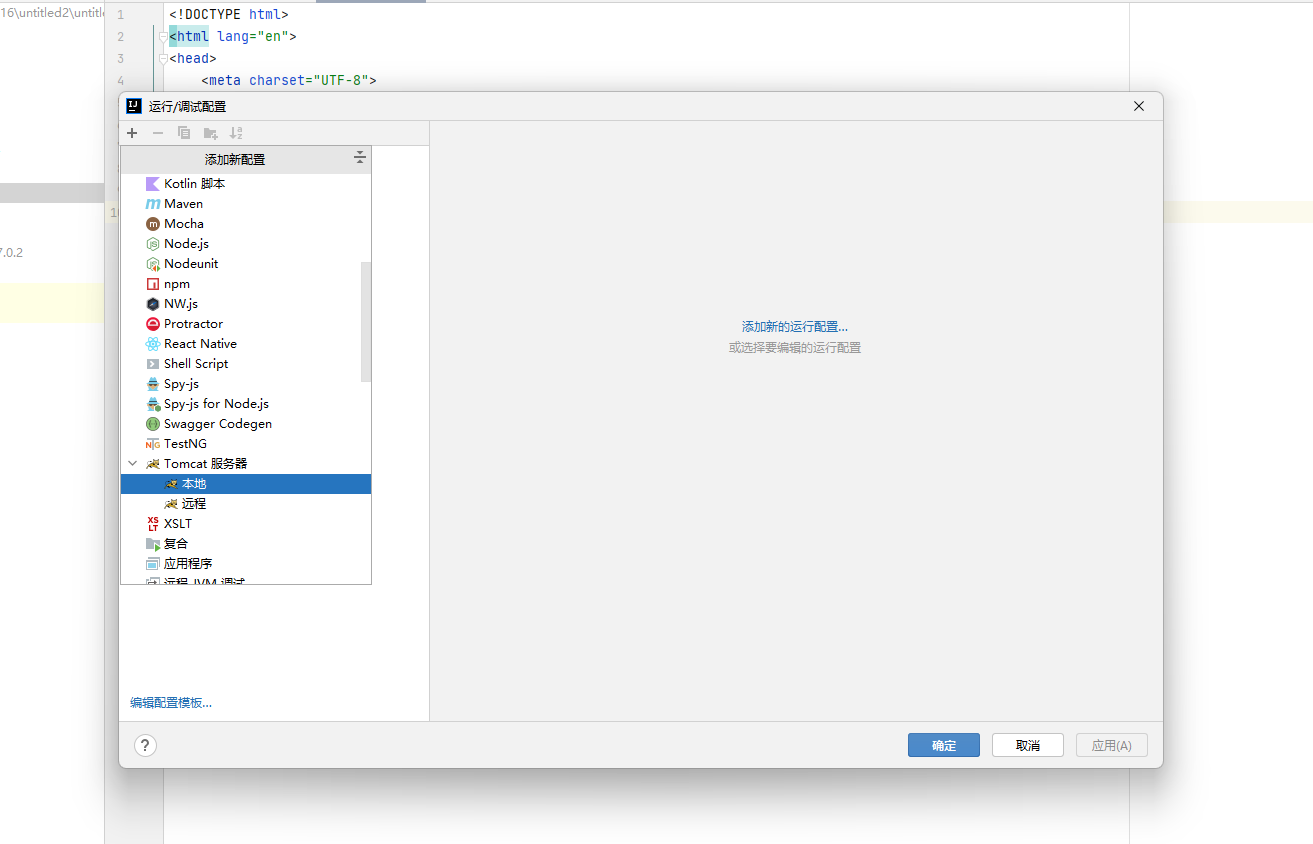Image resolution: width=1313 pixels, height=844 pixels.
Task: Select 本地 under Tomcat 服务器
Action: 246,484
